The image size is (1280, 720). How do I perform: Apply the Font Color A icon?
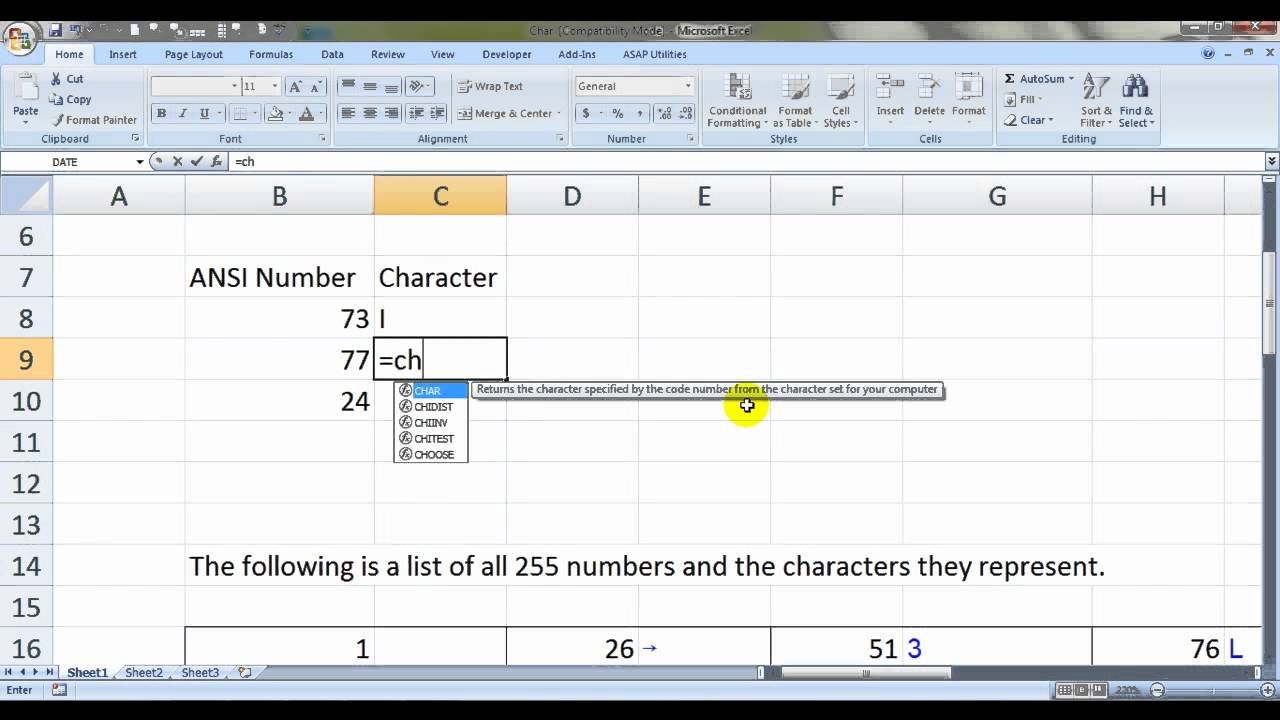(x=306, y=114)
